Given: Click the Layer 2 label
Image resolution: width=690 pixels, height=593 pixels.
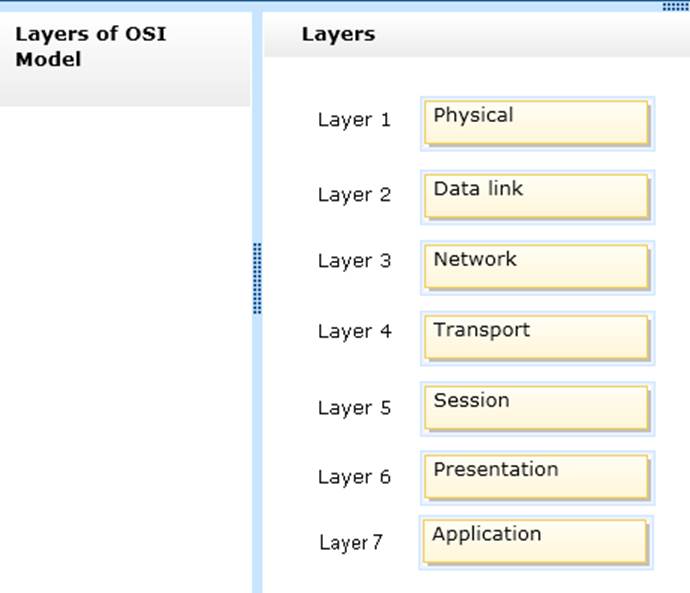Looking at the screenshot, I should (x=354, y=195).
